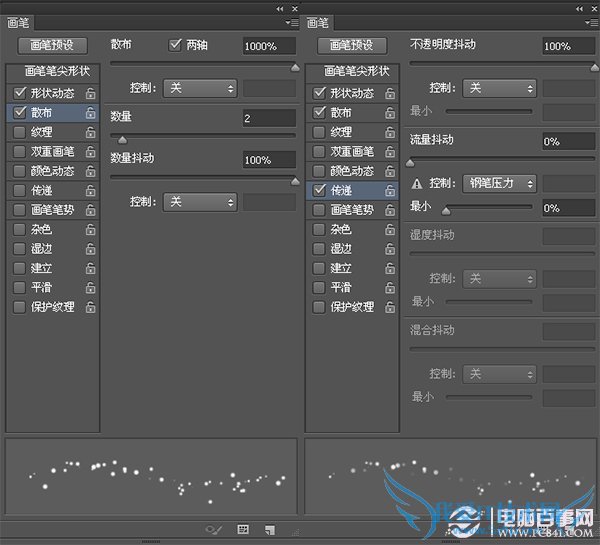Open the 钢笔压力 control dropdown
The image size is (600, 545).
[x=499, y=184]
